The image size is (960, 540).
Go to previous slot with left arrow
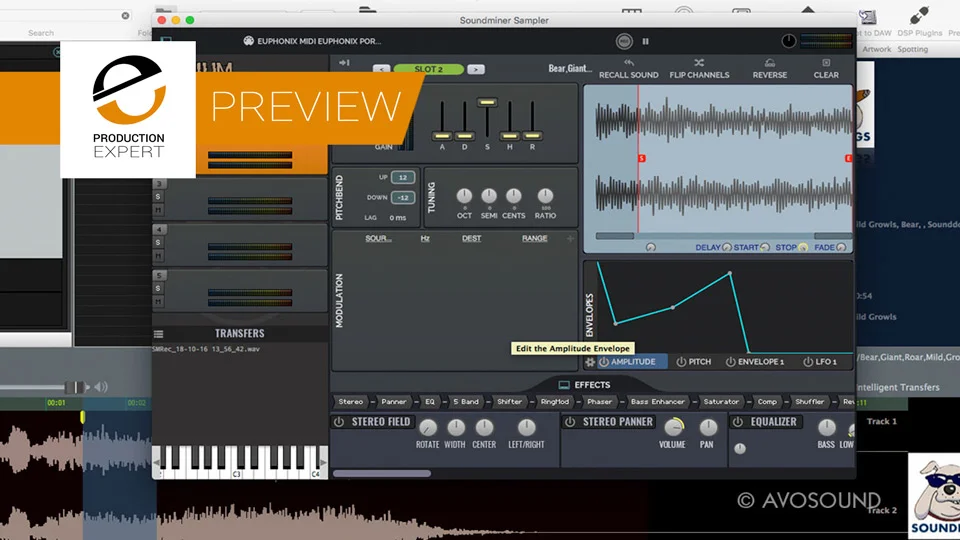[x=381, y=69]
